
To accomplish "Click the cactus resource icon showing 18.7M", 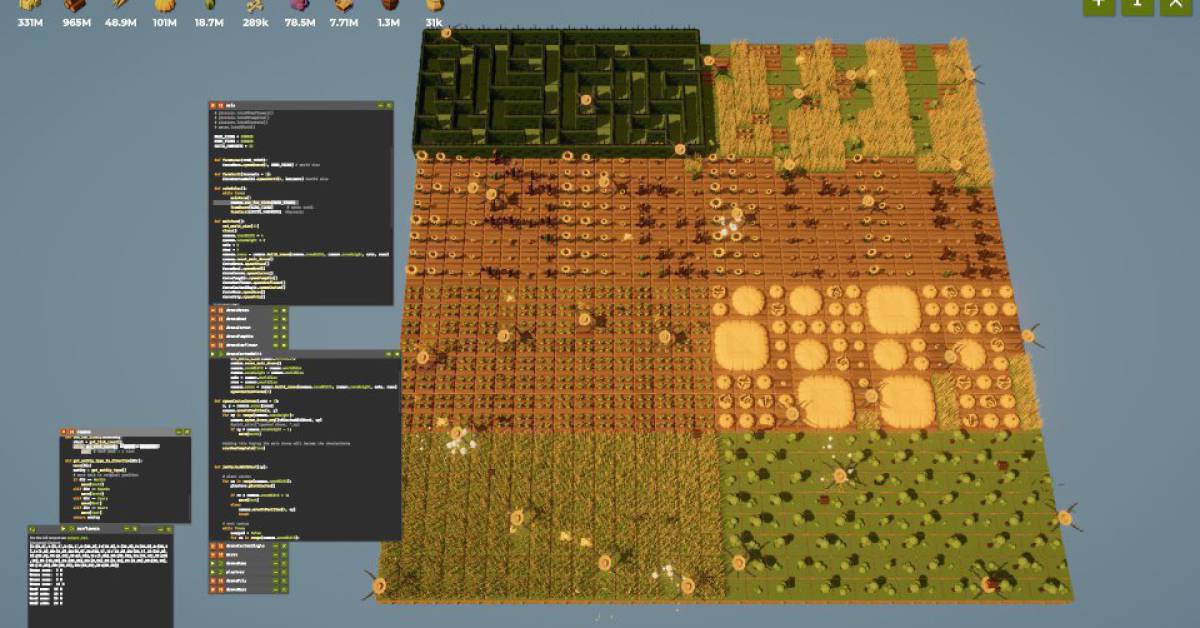I will pyautogui.click(x=209, y=5).
